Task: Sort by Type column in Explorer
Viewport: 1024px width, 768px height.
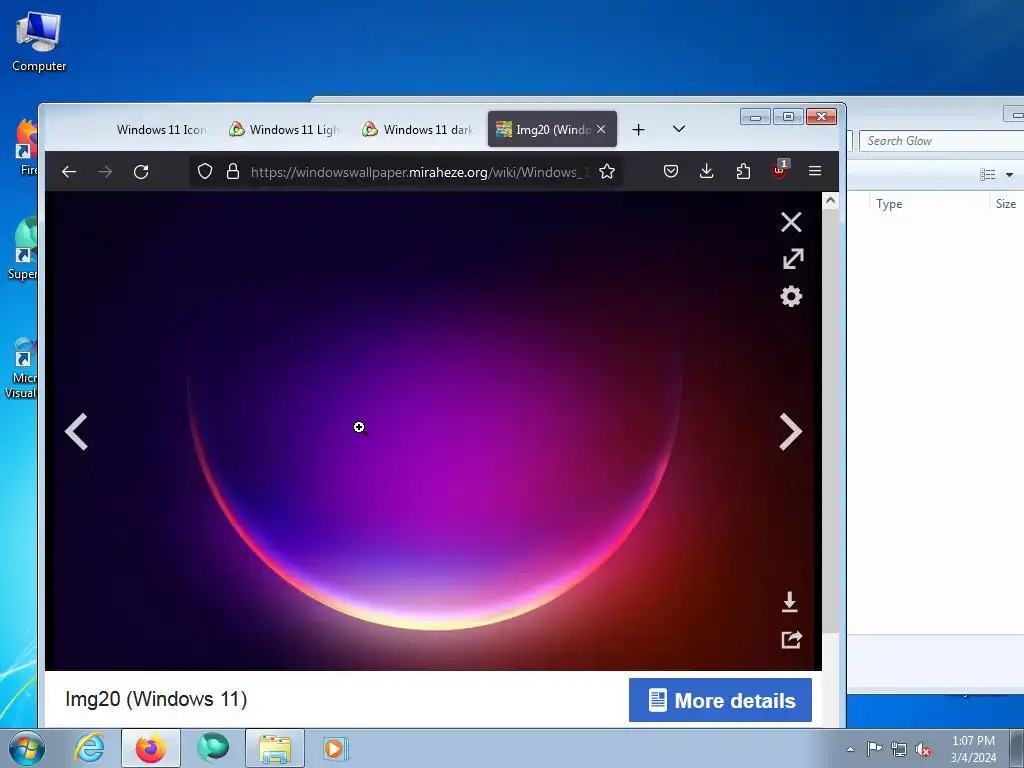Action: point(889,204)
